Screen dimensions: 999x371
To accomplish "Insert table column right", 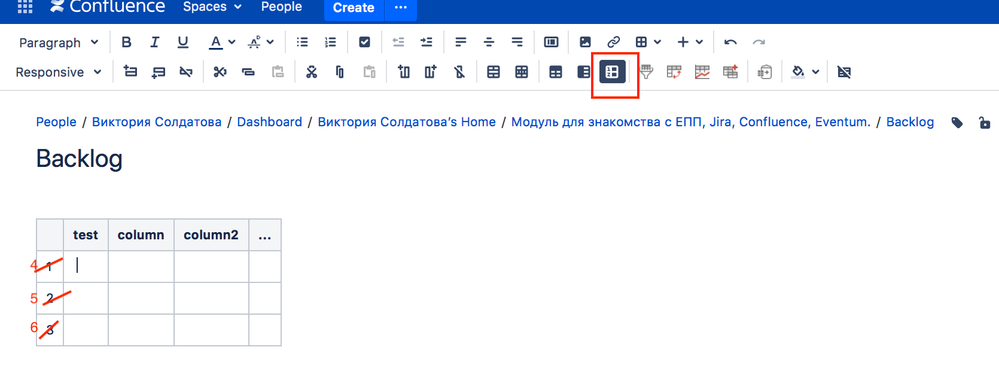I will tap(431, 72).
